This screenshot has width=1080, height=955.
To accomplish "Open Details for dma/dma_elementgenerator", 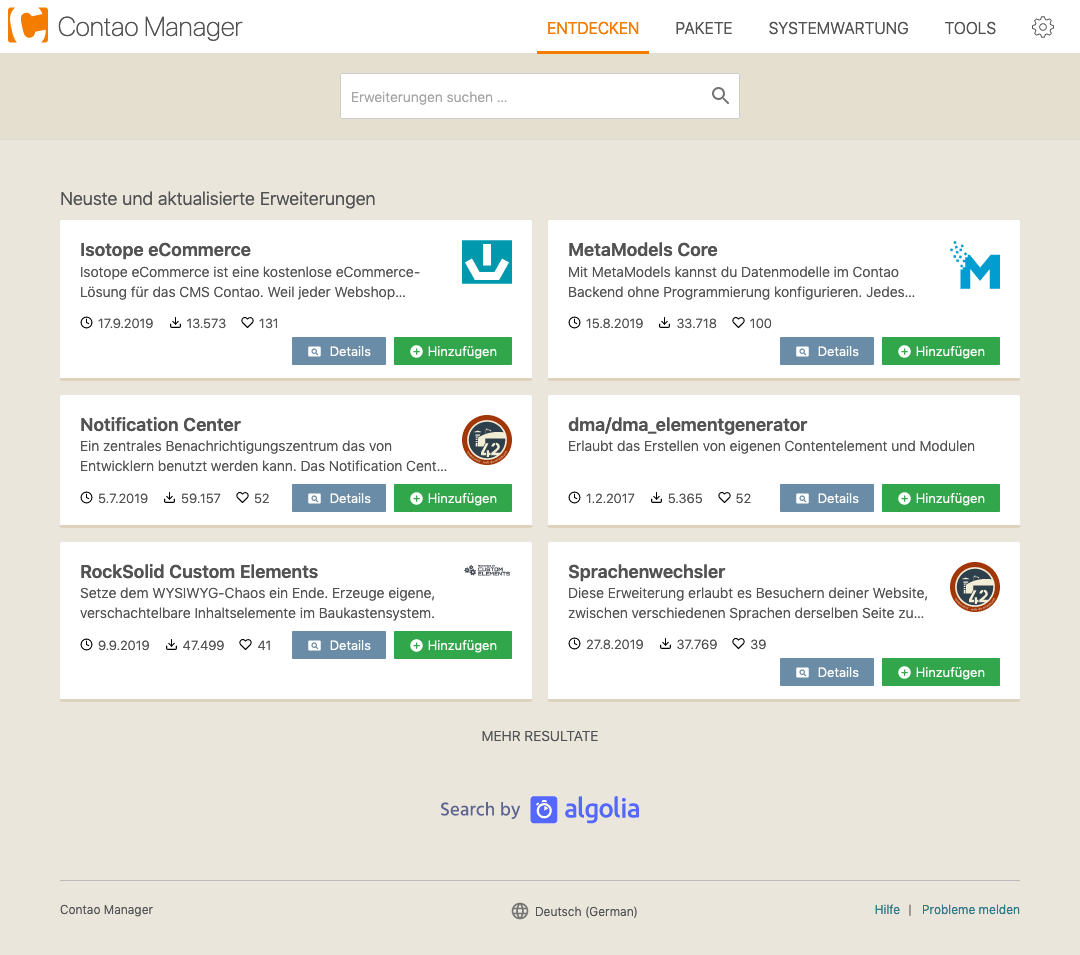I will (827, 498).
